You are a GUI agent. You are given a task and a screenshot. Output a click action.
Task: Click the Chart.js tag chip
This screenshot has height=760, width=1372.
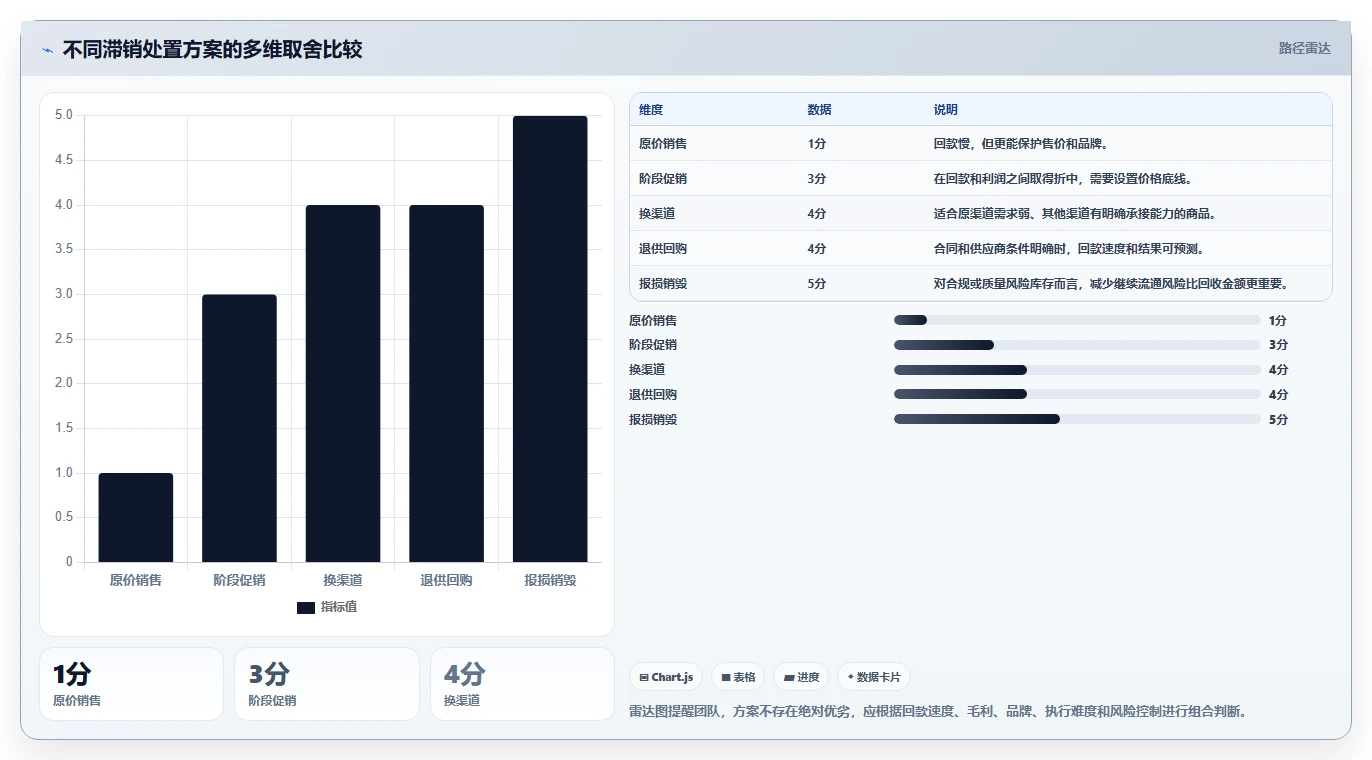pyautogui.click(x=666, y=677)
